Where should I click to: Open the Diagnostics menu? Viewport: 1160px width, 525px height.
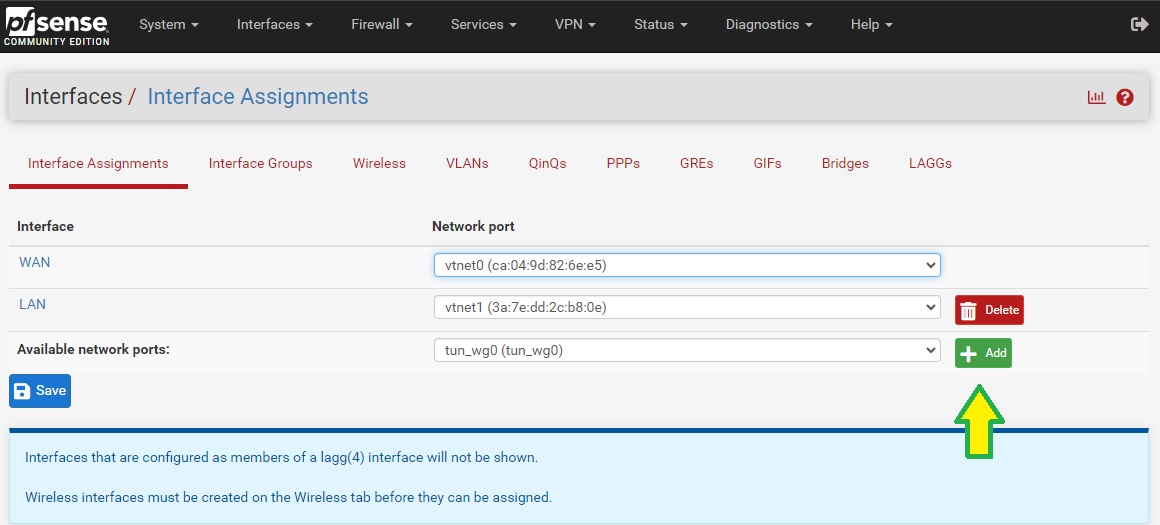[768, 24]
